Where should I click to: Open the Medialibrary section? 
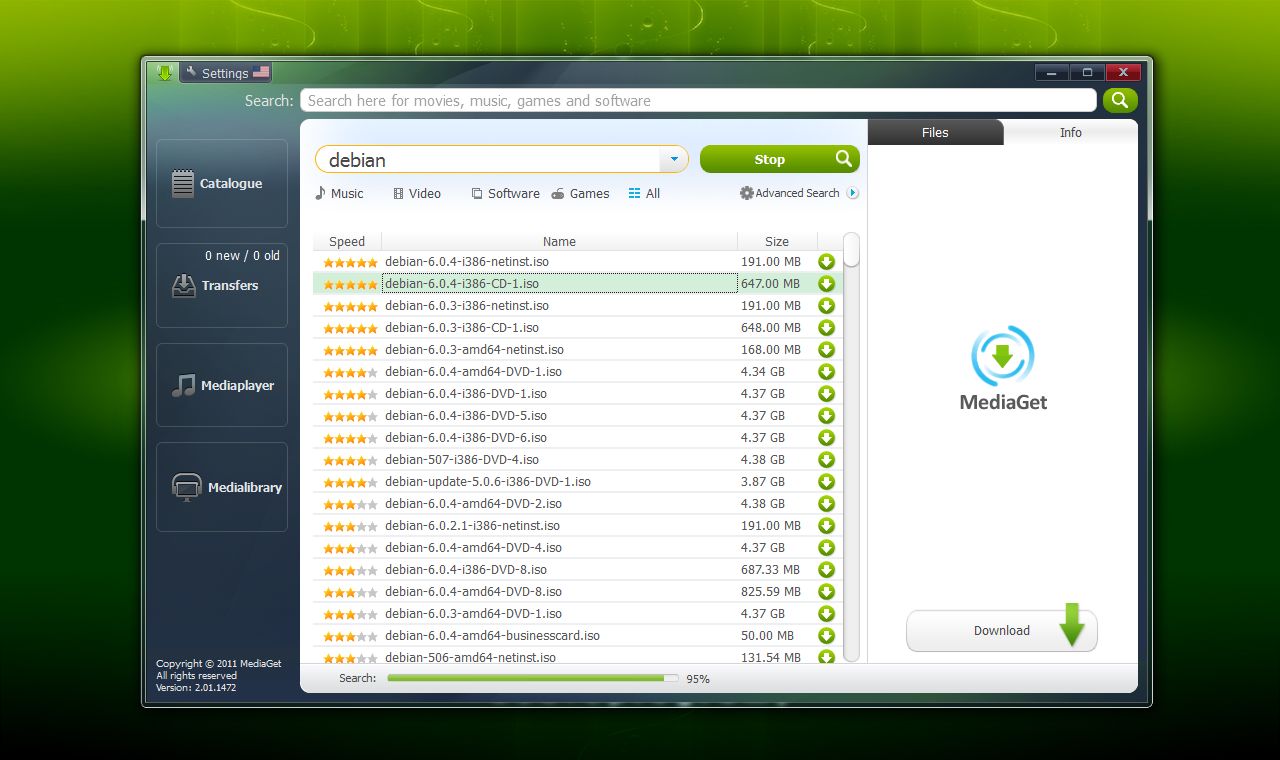pos(222,487)
